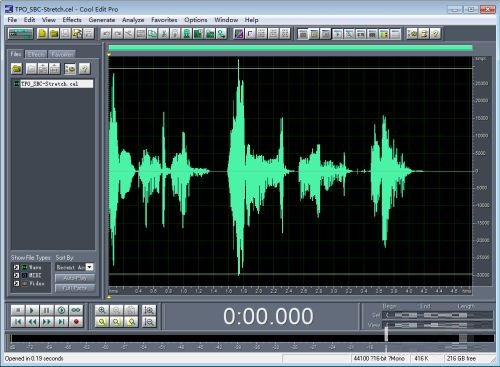Open the Favorites menu in the menu bar
500x367 pixels.
point(164,20)
